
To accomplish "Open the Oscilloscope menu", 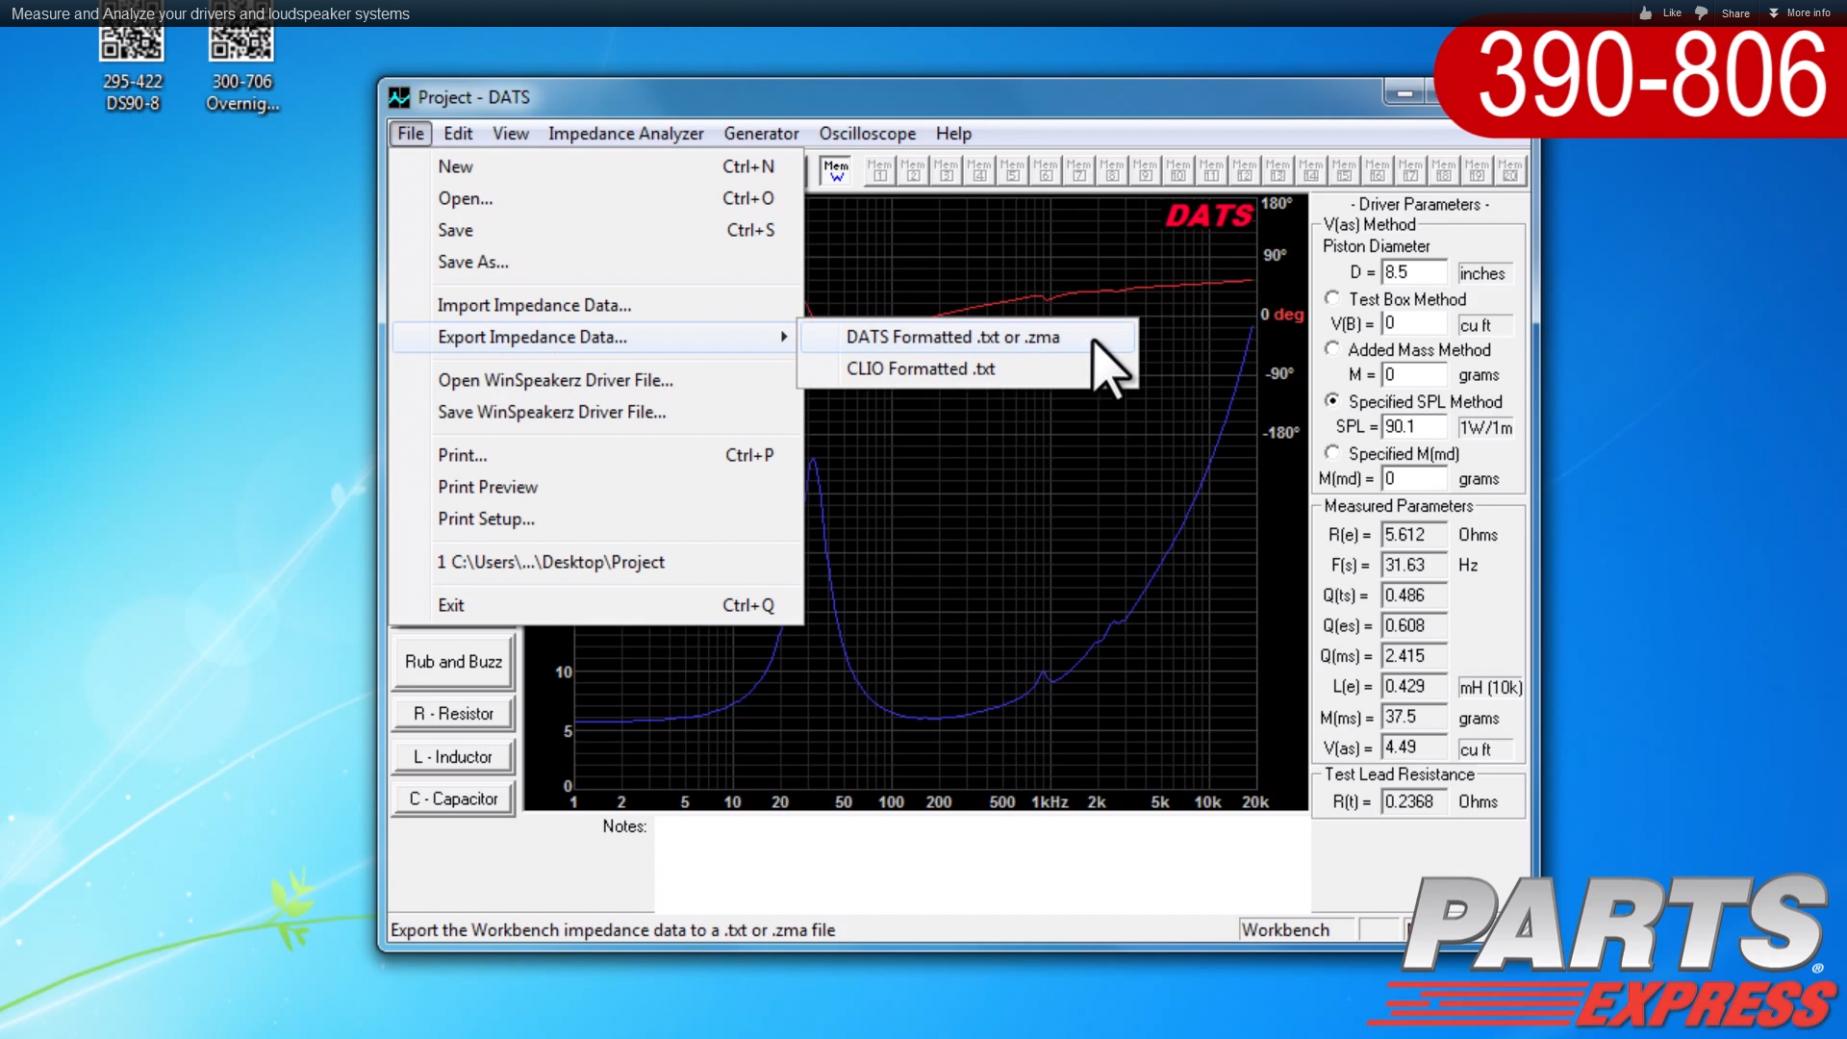I will pyautogui.click(x=867, y=133).
